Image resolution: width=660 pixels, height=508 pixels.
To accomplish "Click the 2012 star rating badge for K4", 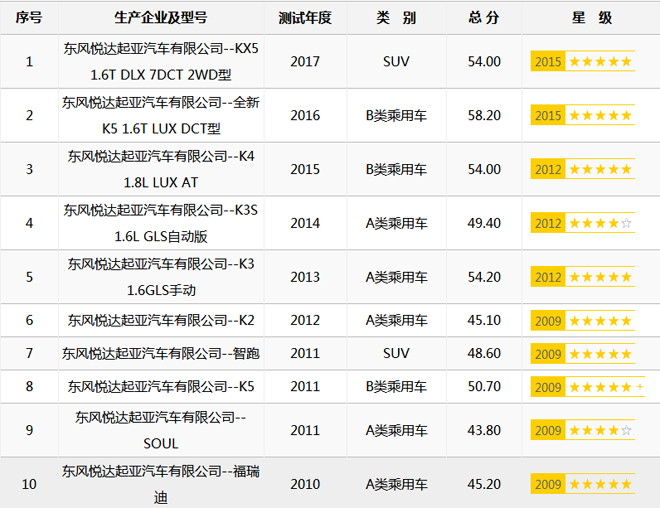I will (583, 169).
